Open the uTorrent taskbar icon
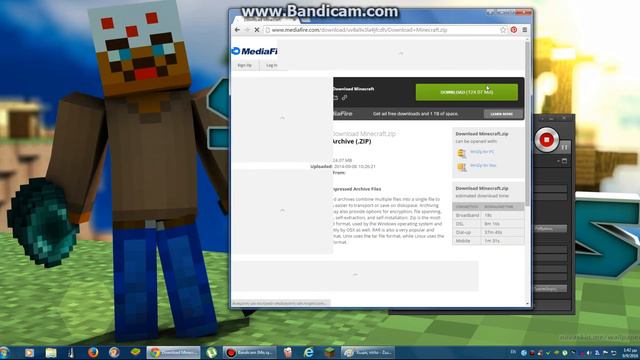 pyautogui.click(x=211, y=352)
